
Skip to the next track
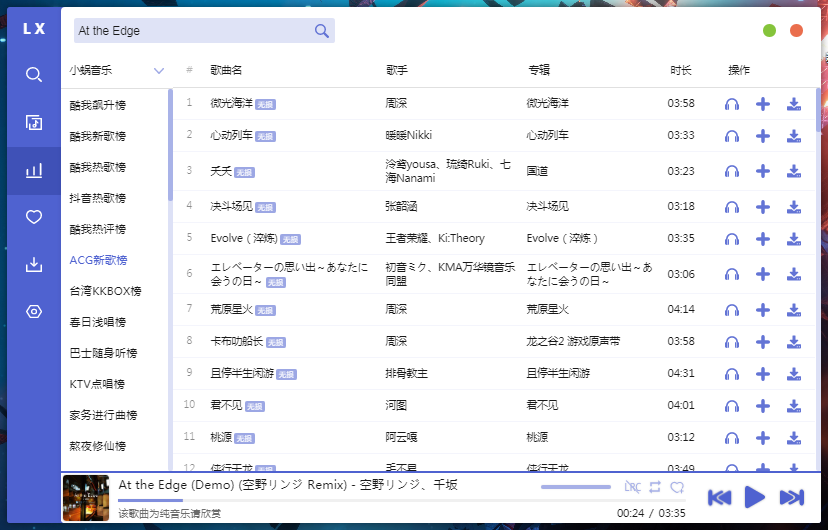point(792,497)
